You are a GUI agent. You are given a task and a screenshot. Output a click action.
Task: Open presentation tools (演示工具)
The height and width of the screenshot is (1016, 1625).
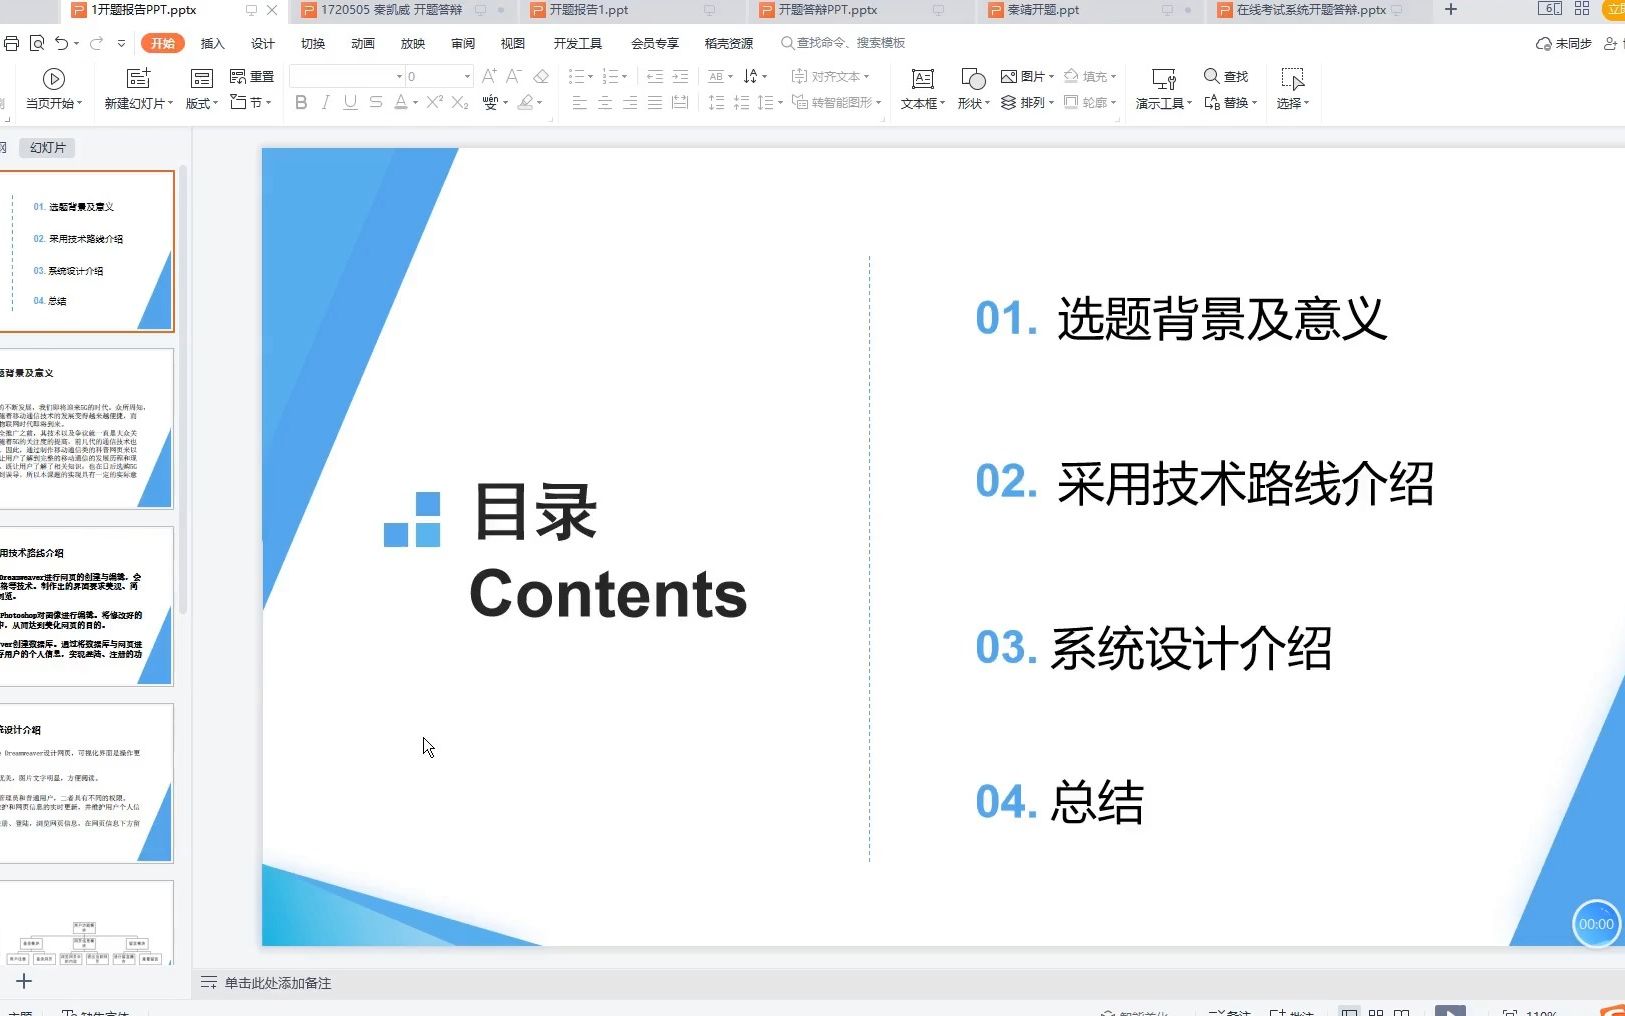point(1163,89)
